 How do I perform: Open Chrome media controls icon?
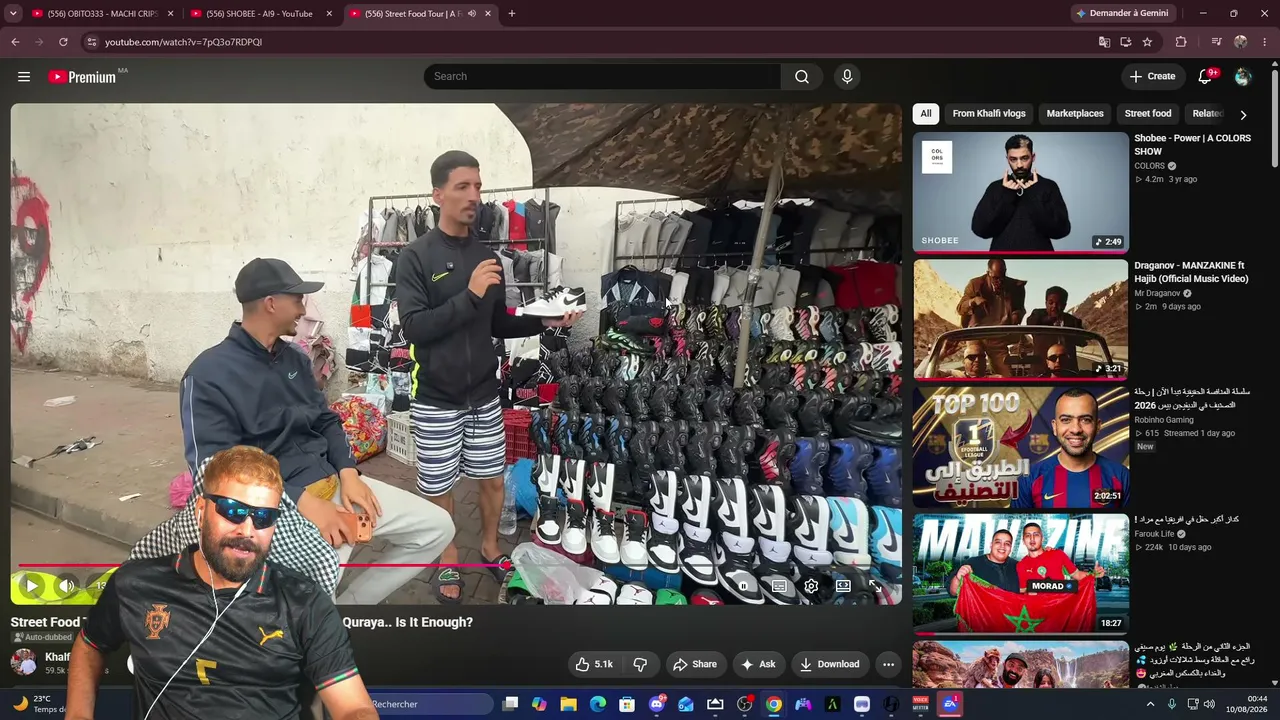point(1216,42)
